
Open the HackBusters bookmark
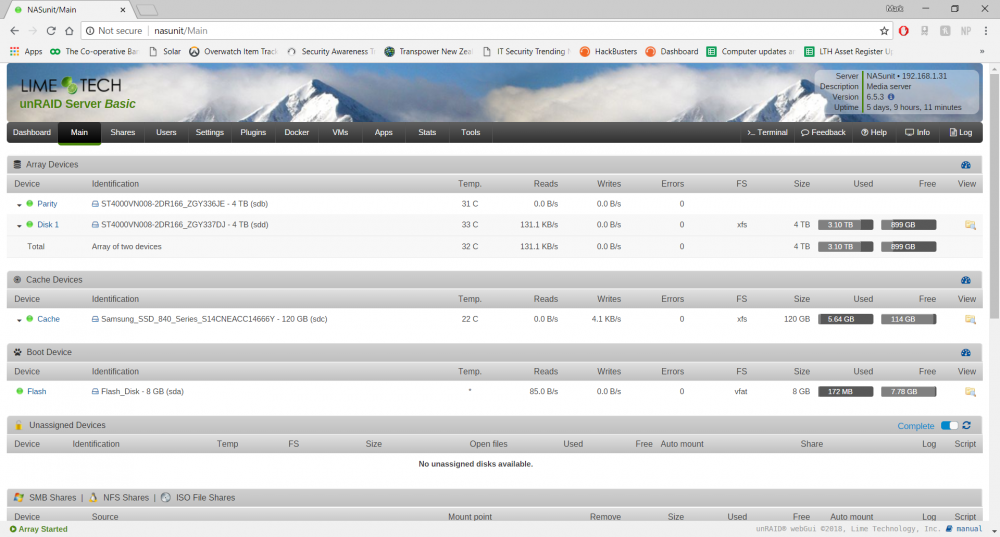point(608,52)
